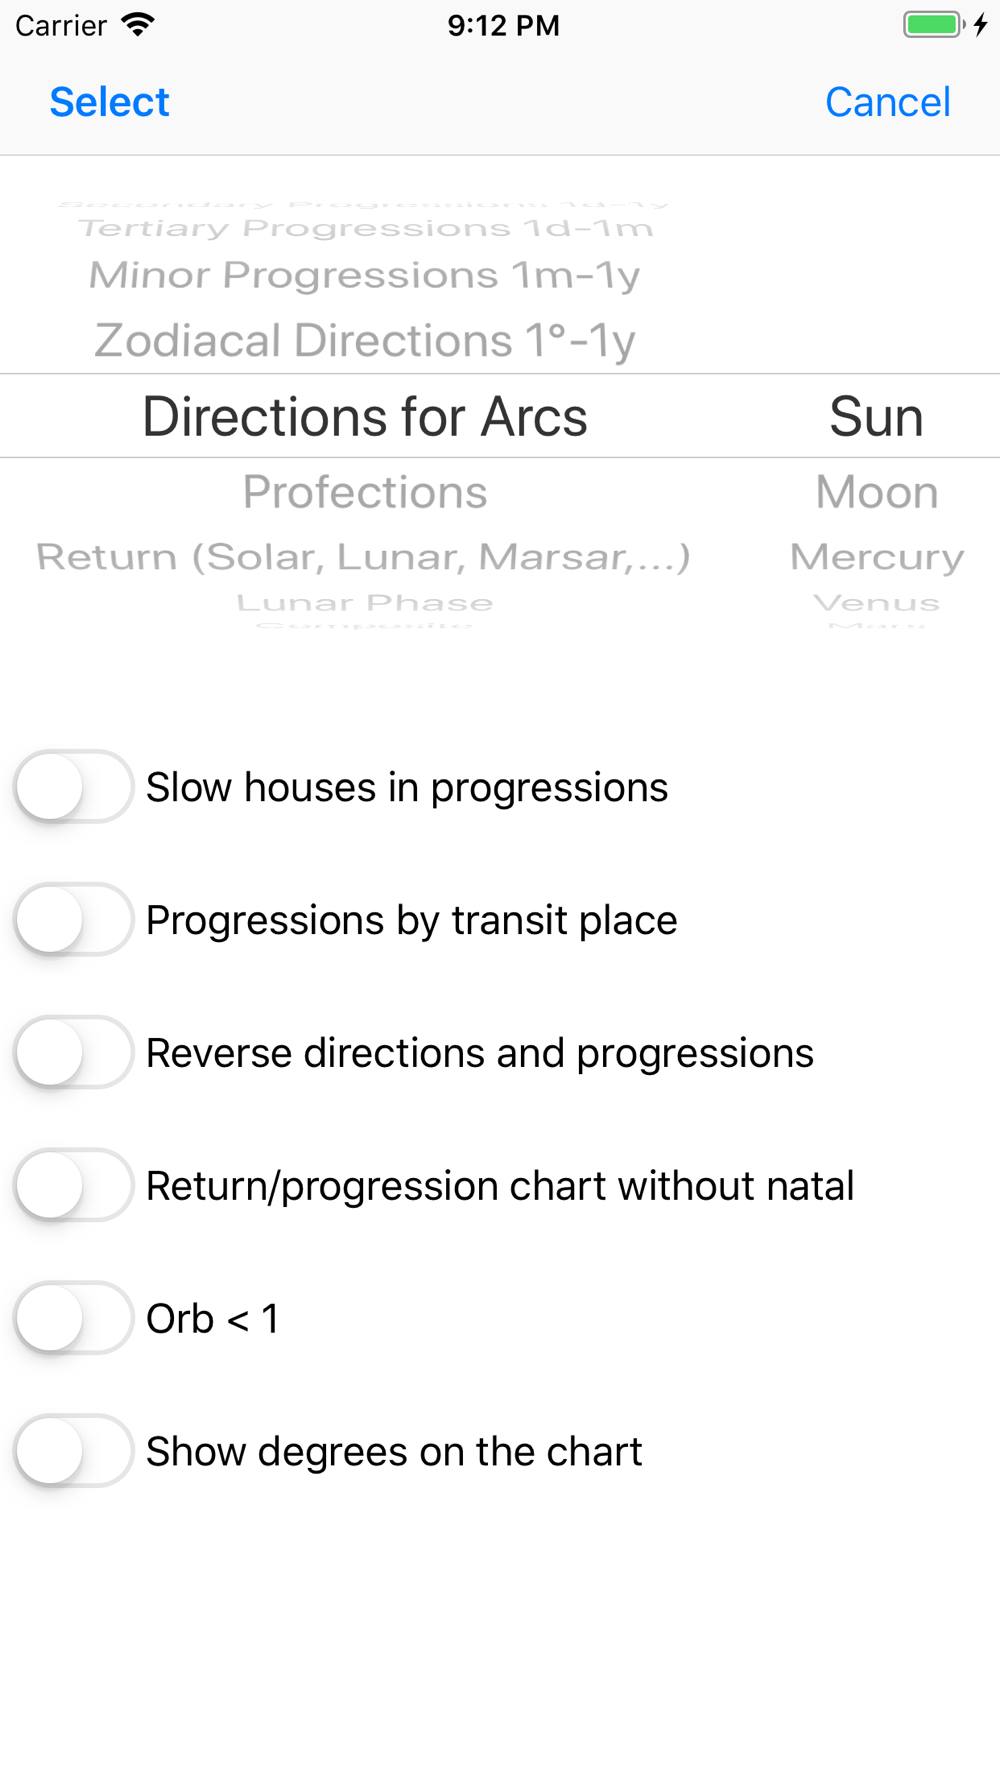Pick Mercury in the planet picker
The image size is (1000, 1778).
click(x=877, y=557)
